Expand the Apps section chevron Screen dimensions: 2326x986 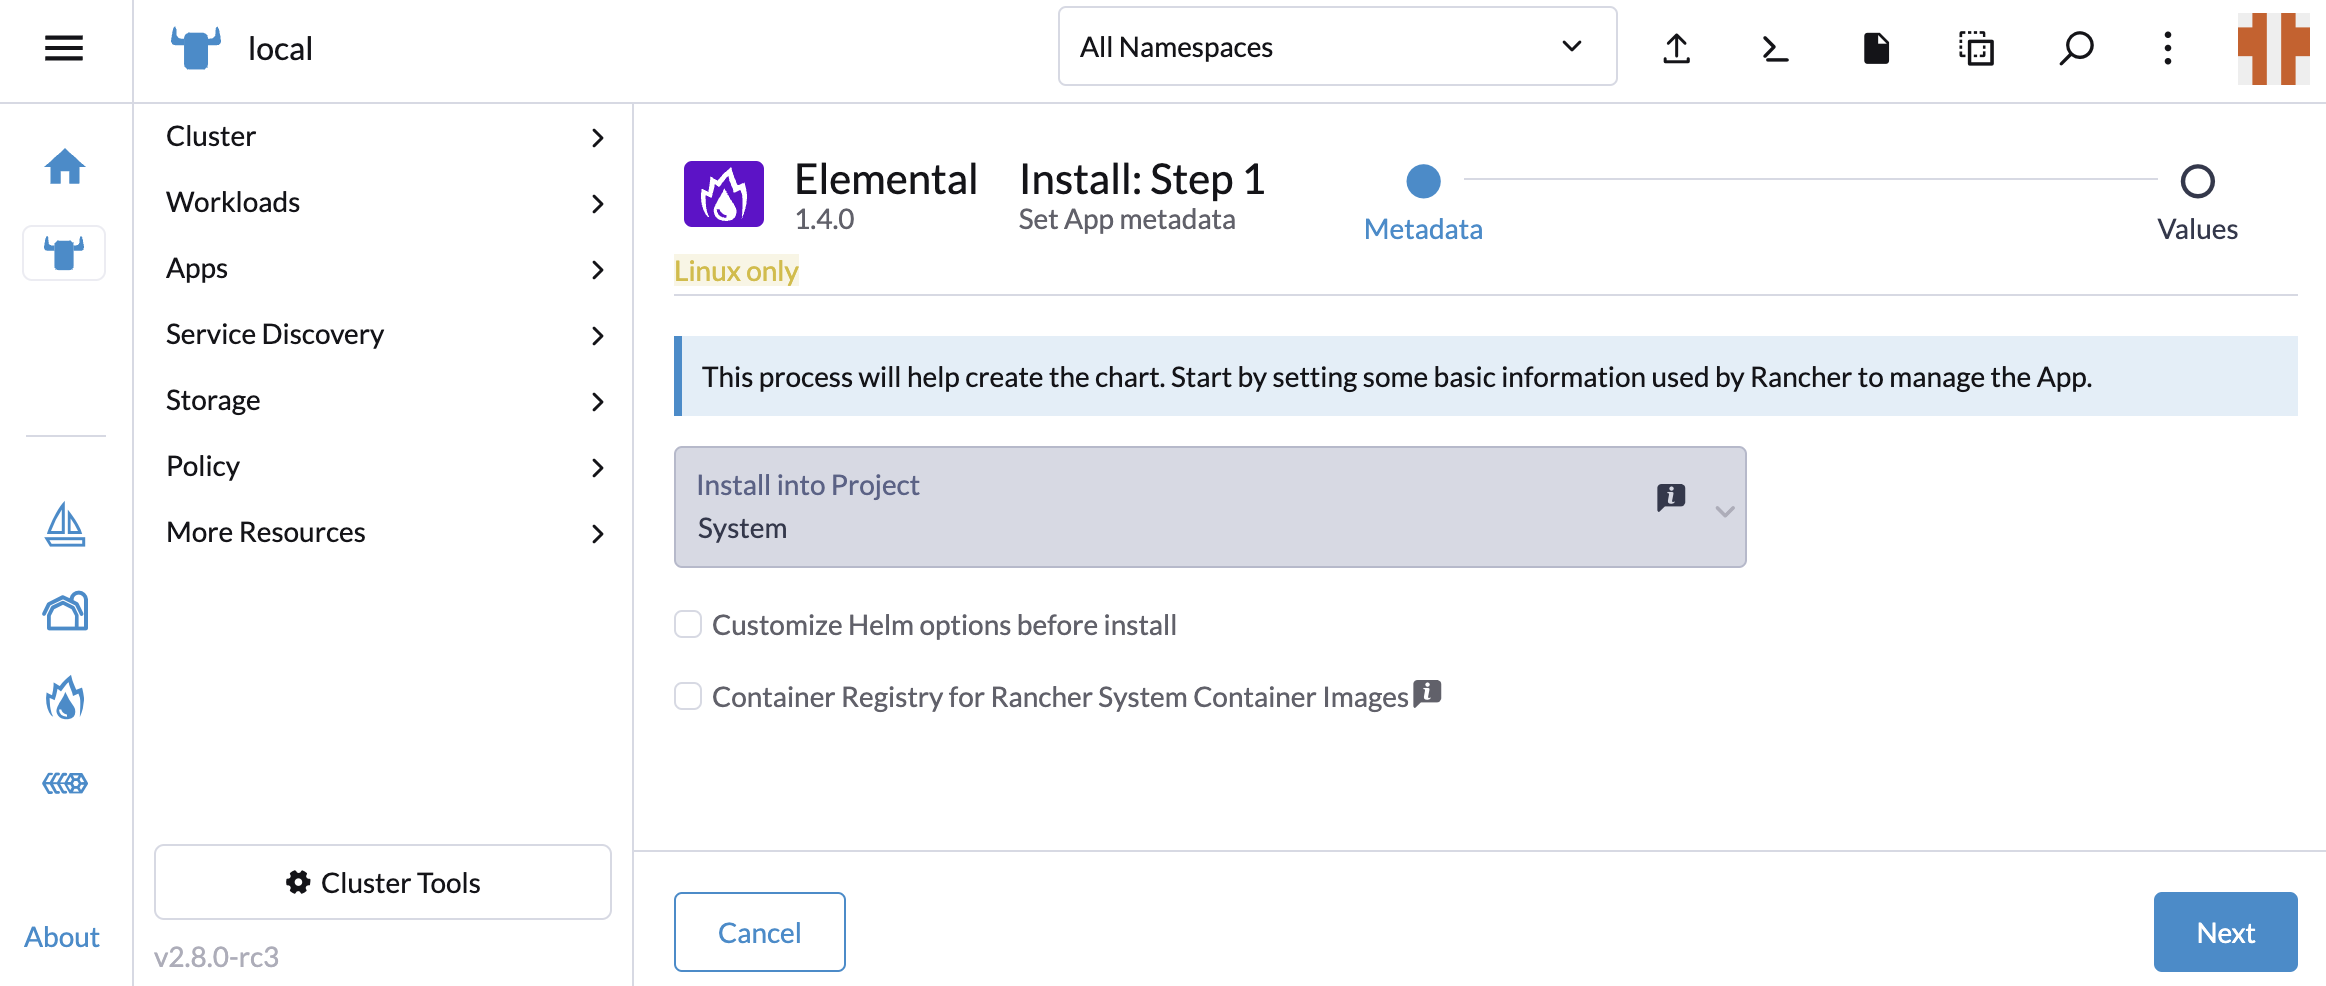click(x=598, y=269)
